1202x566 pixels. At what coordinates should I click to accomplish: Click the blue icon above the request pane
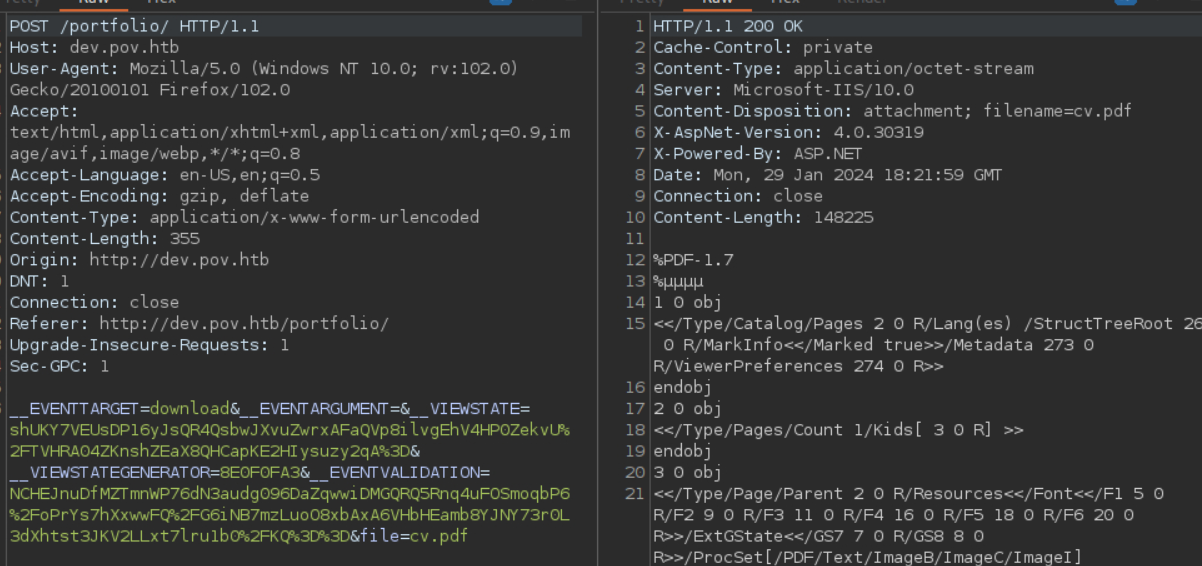(x=500, y=2)
